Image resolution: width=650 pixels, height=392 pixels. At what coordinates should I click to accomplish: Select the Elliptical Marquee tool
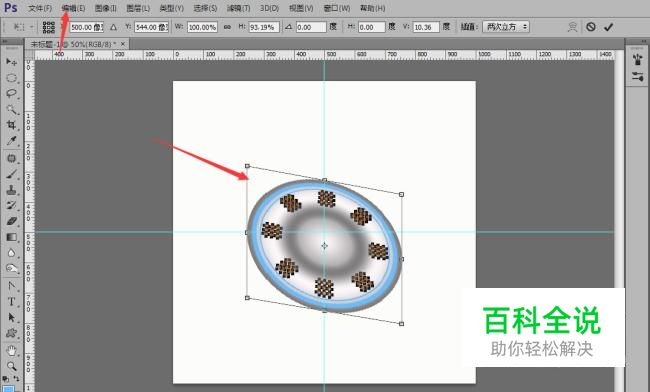pos(11,78)
